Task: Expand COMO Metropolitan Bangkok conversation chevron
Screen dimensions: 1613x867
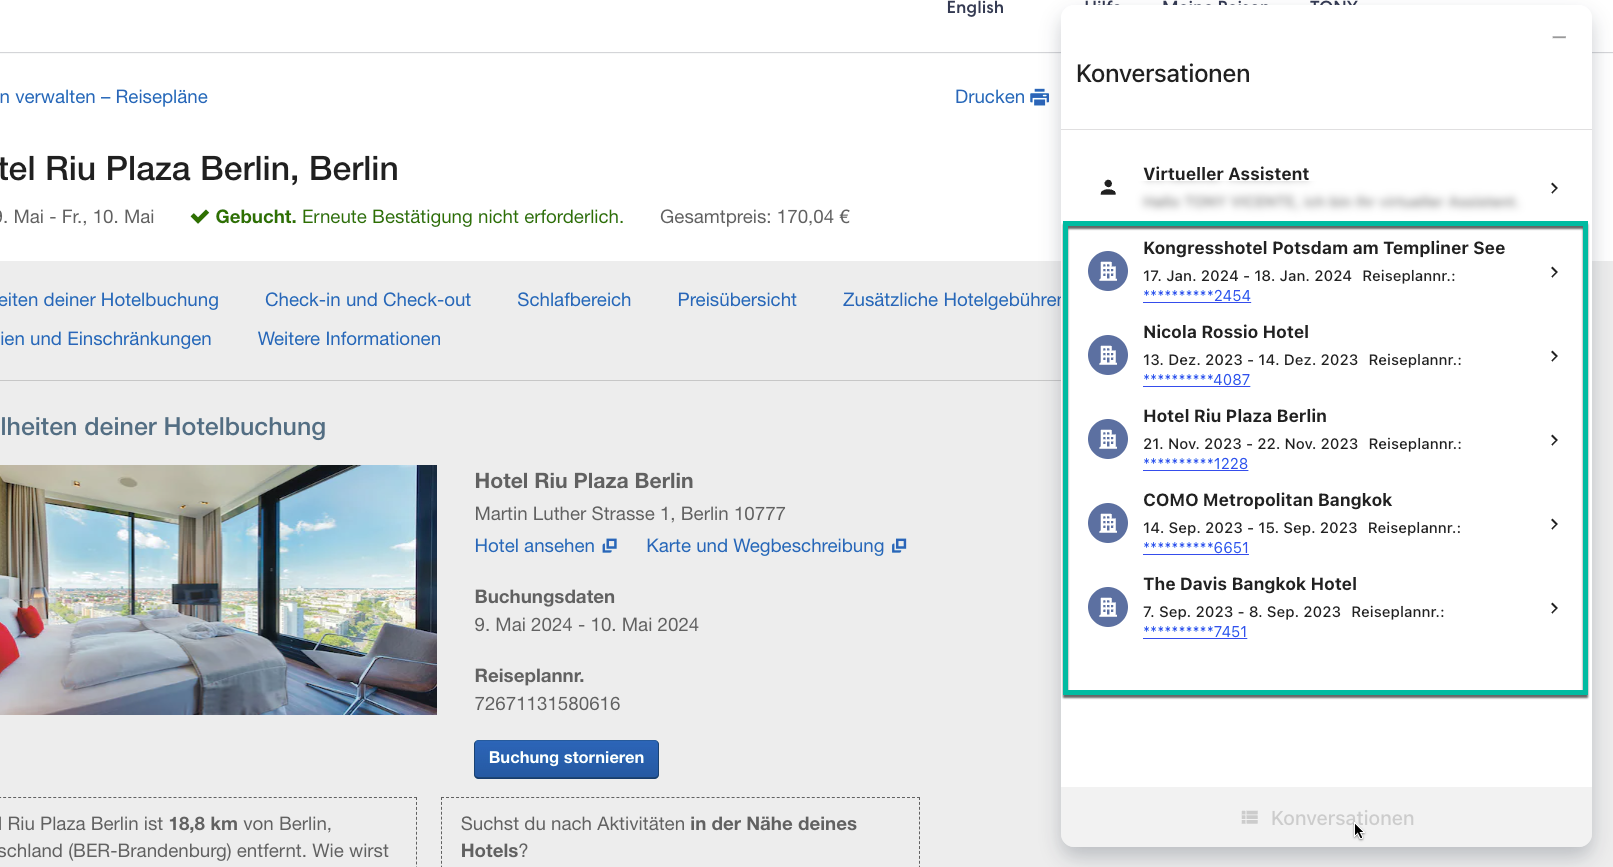Action: [1554, 524]
